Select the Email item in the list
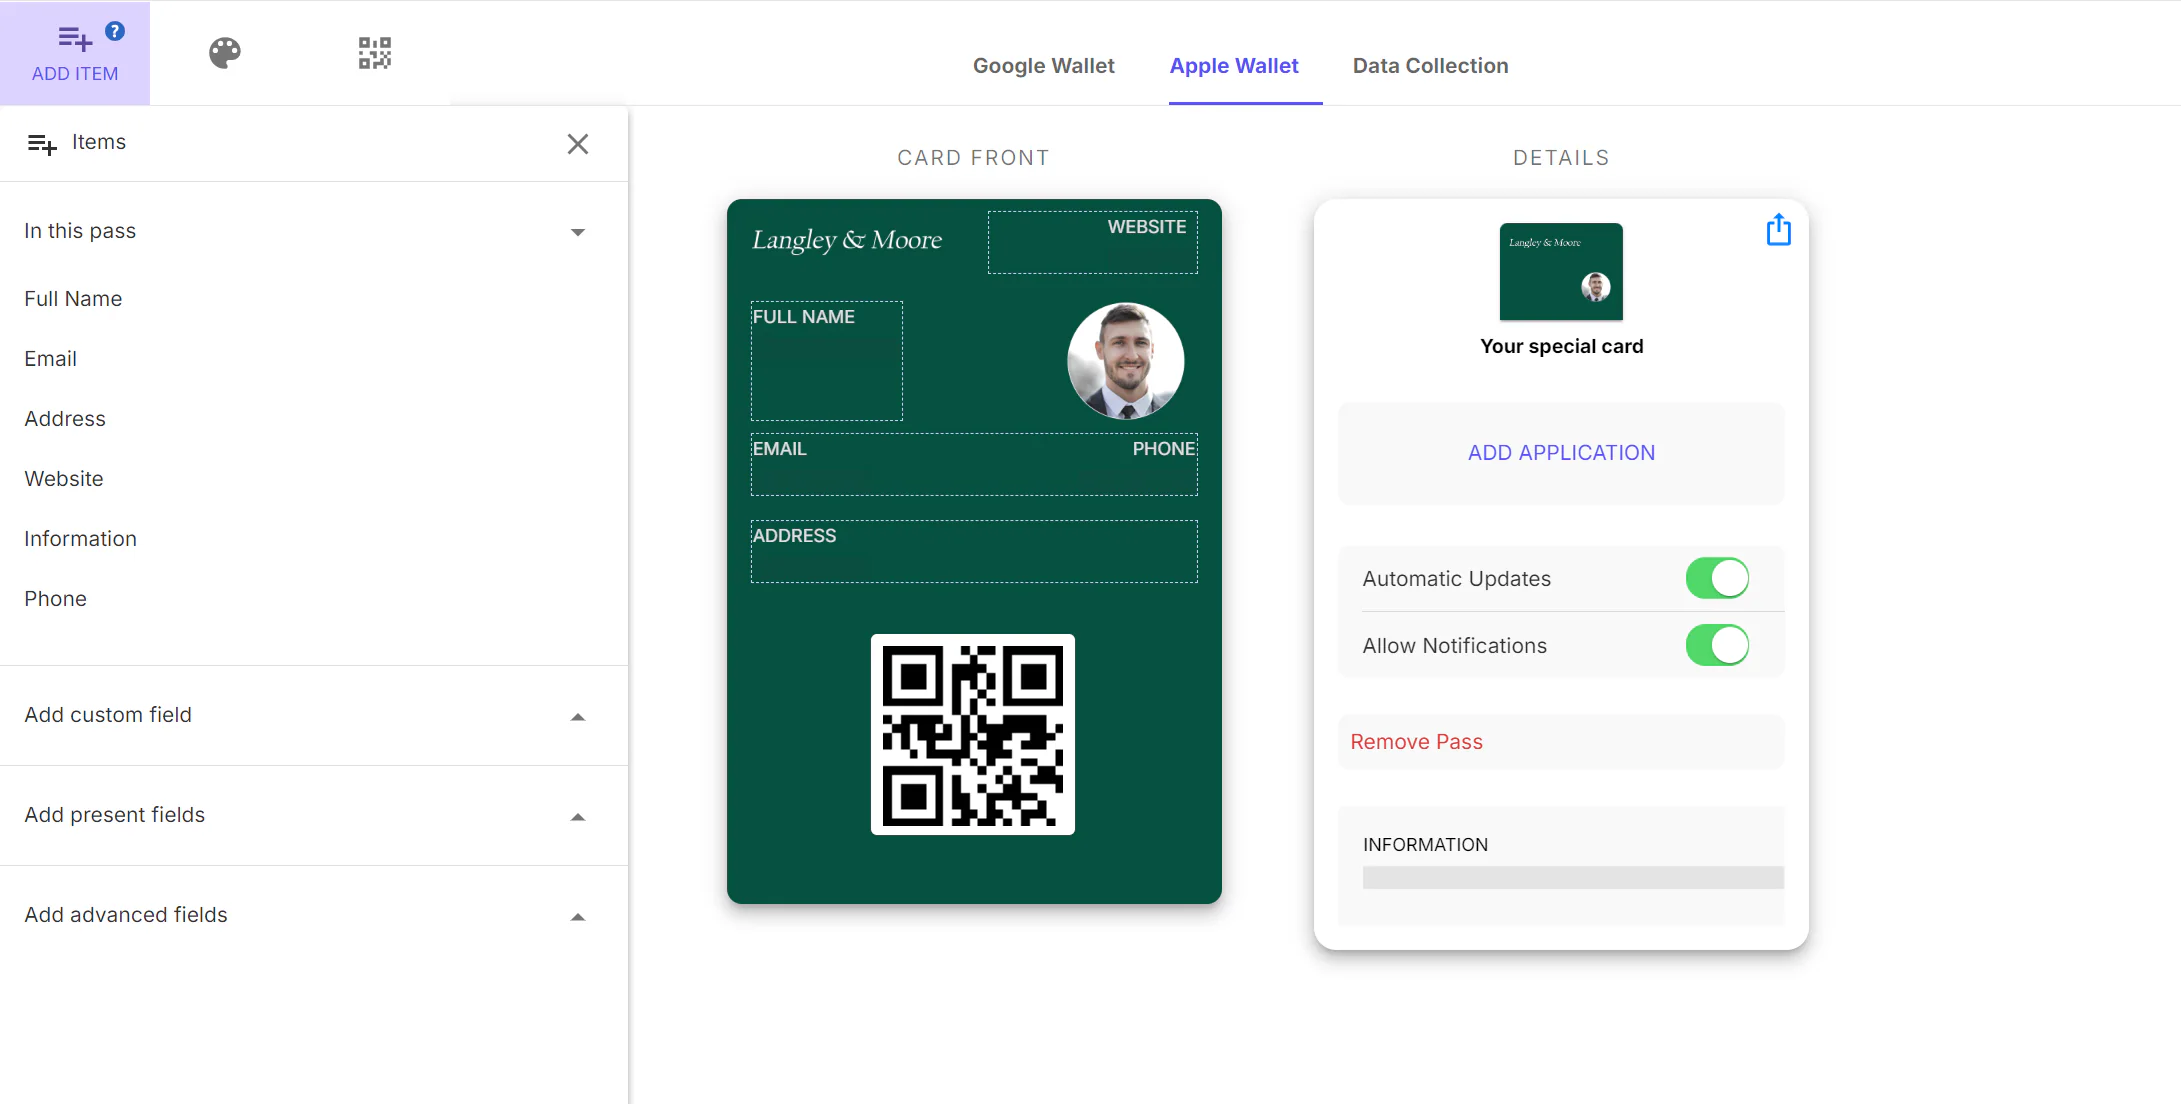 50,359
